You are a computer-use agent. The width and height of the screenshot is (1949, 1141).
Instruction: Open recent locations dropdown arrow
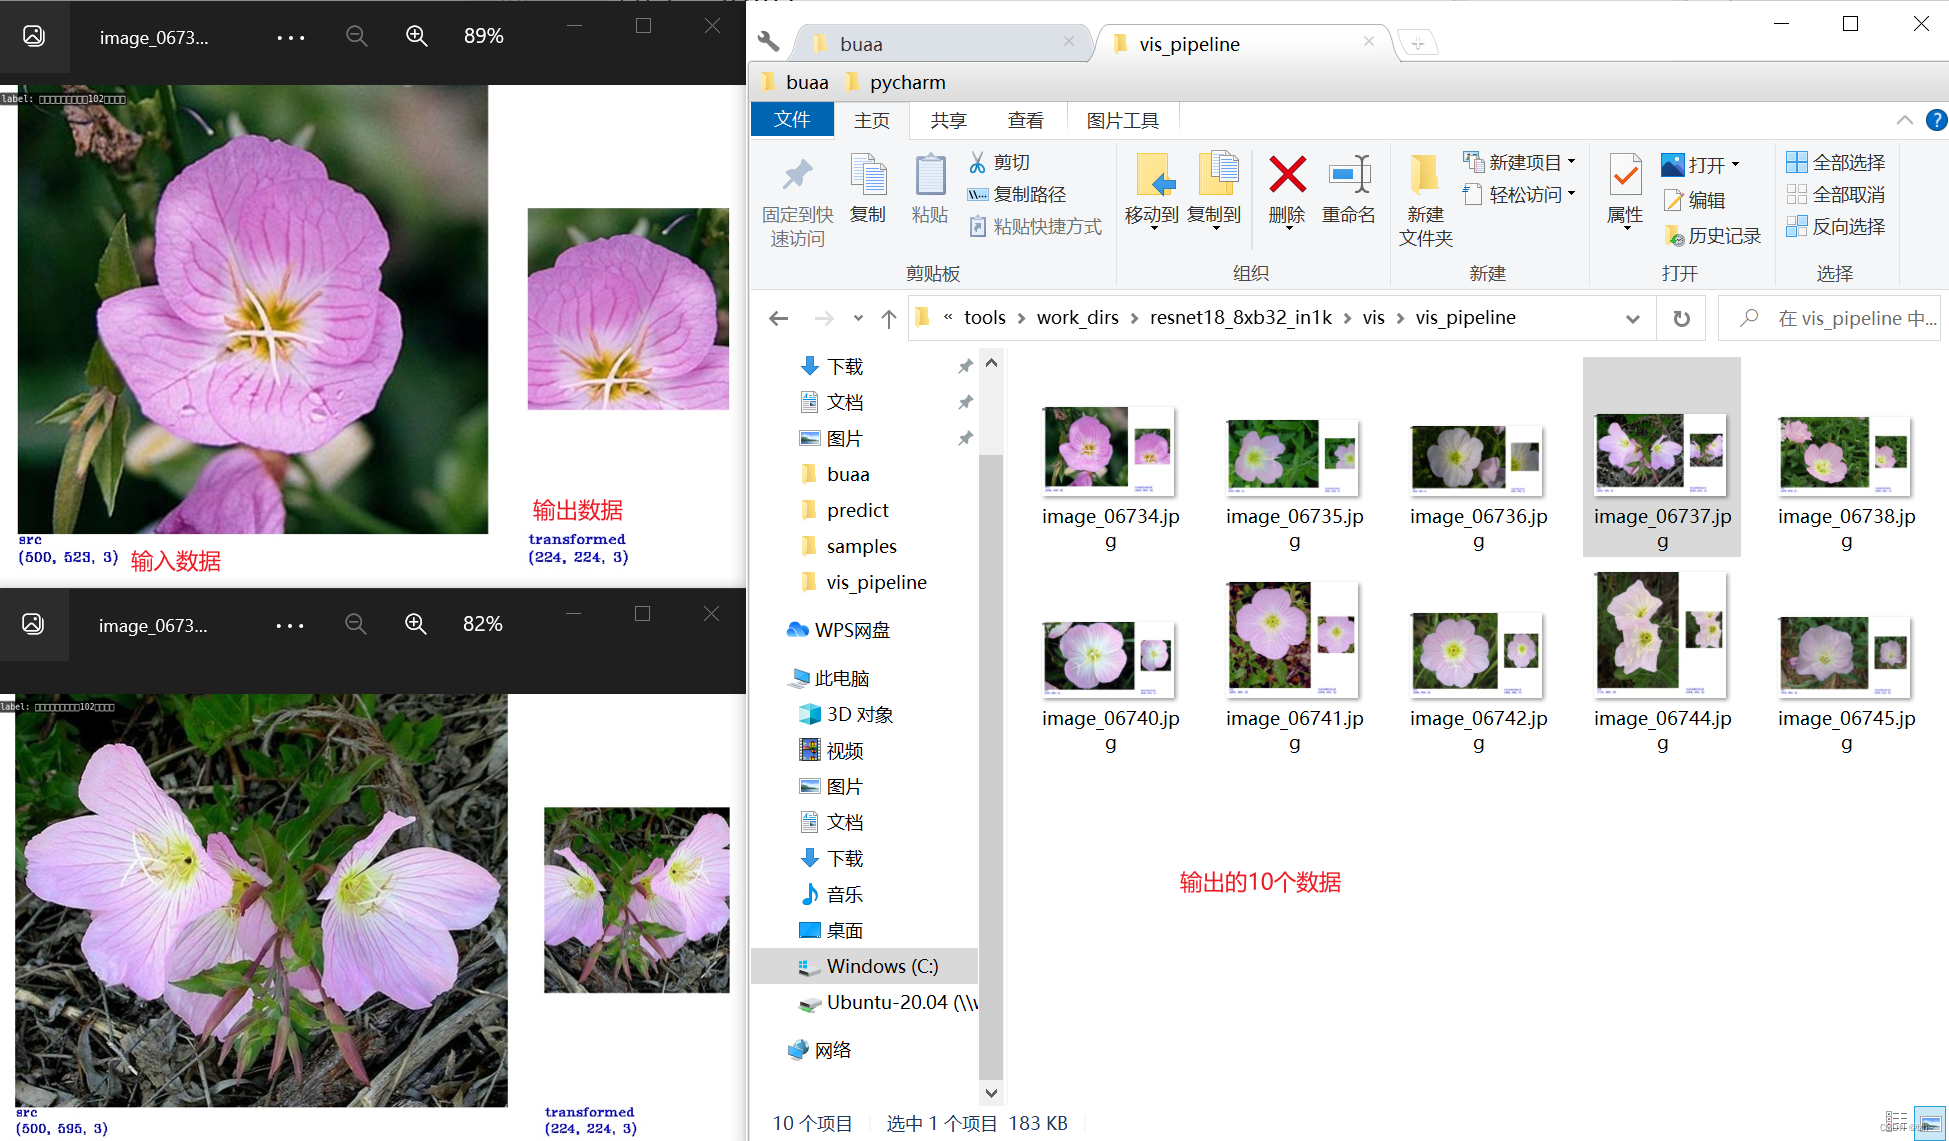[x=858, y=318]
